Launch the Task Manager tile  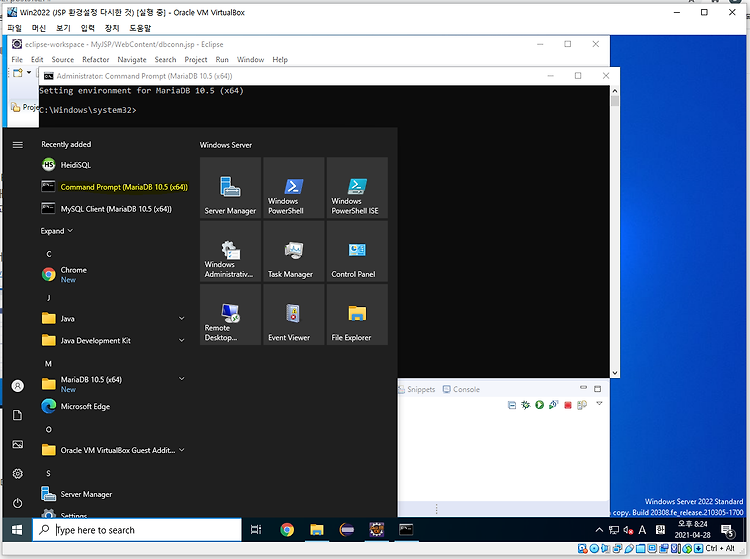(x=294, y=252)
